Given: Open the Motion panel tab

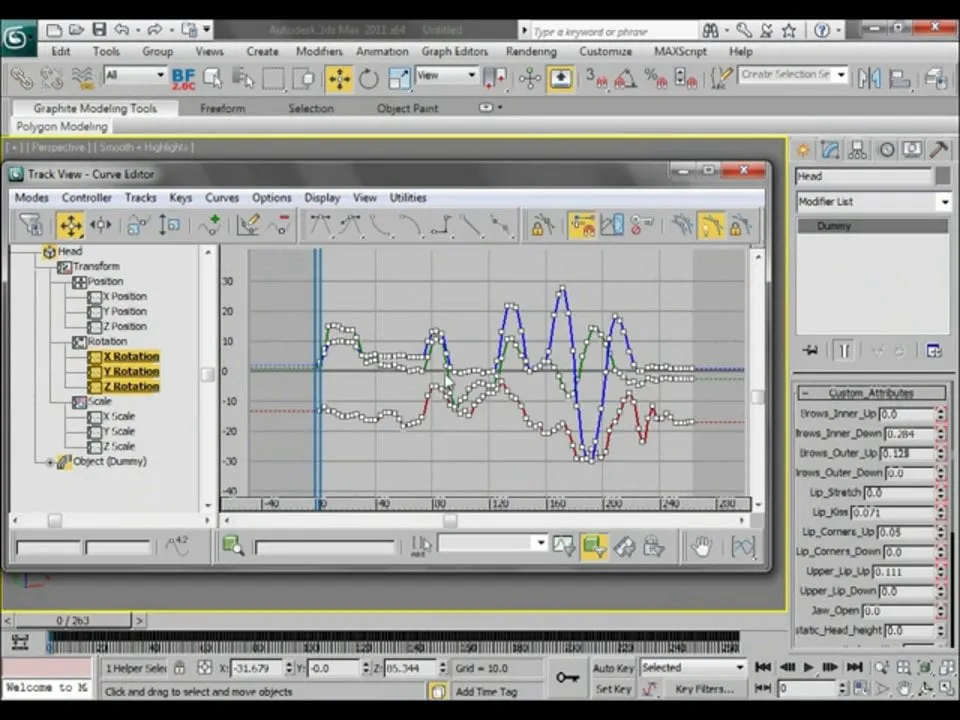Looking at the screenshot, I should 886,149.
